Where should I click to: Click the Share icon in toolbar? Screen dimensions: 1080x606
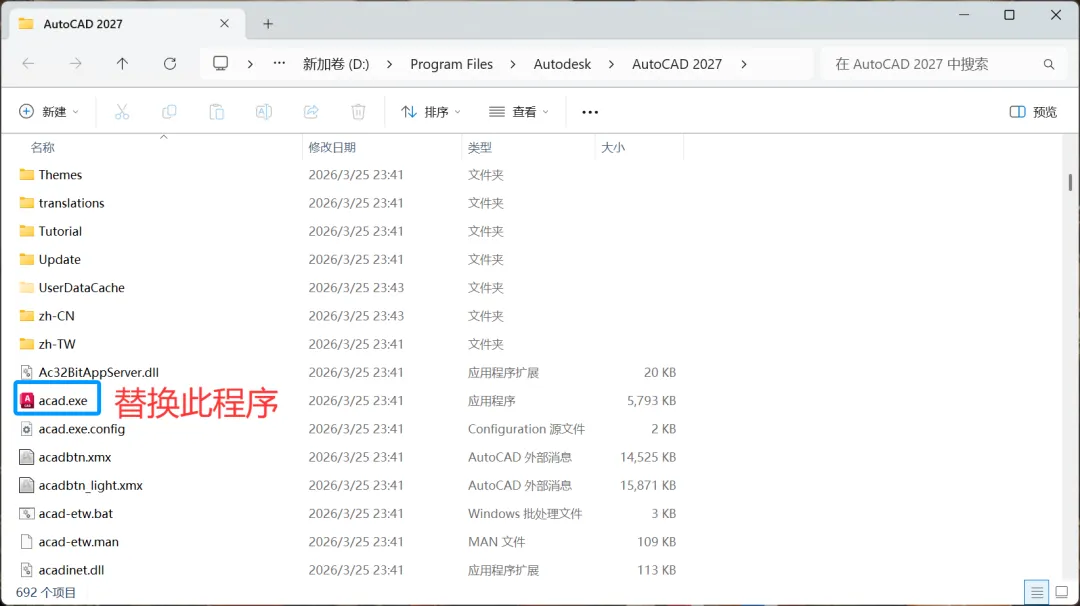pyautogui.click(x=311, y=112)
